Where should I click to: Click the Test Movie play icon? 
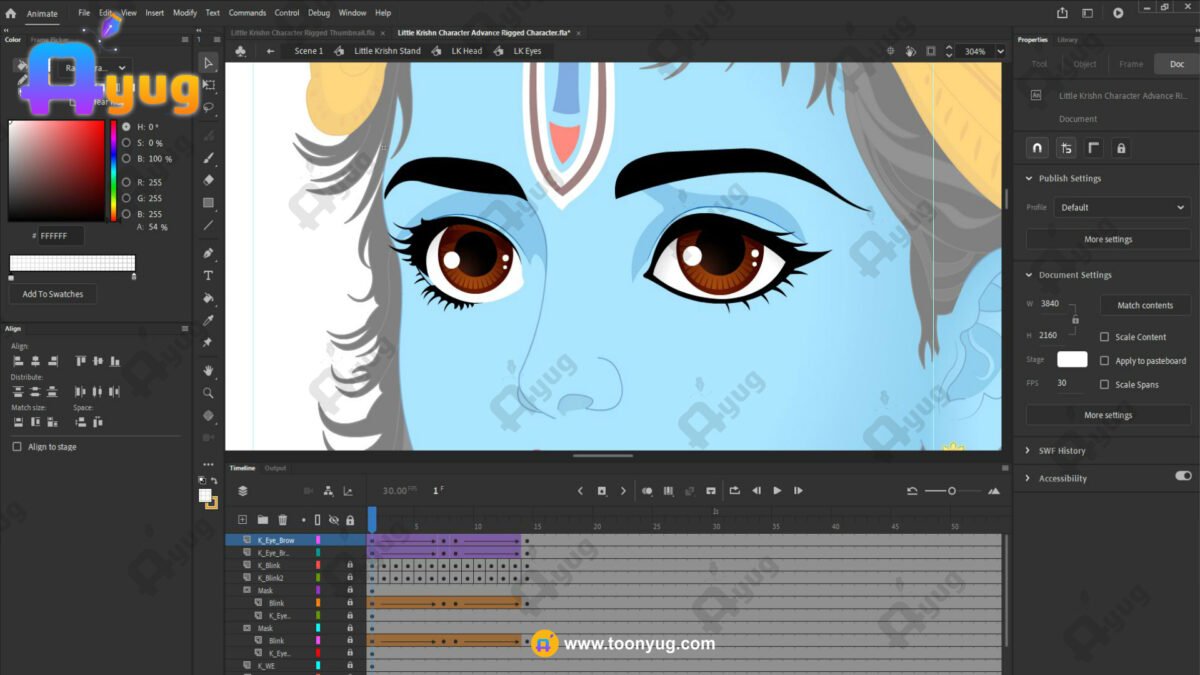tap(1118, 13)
